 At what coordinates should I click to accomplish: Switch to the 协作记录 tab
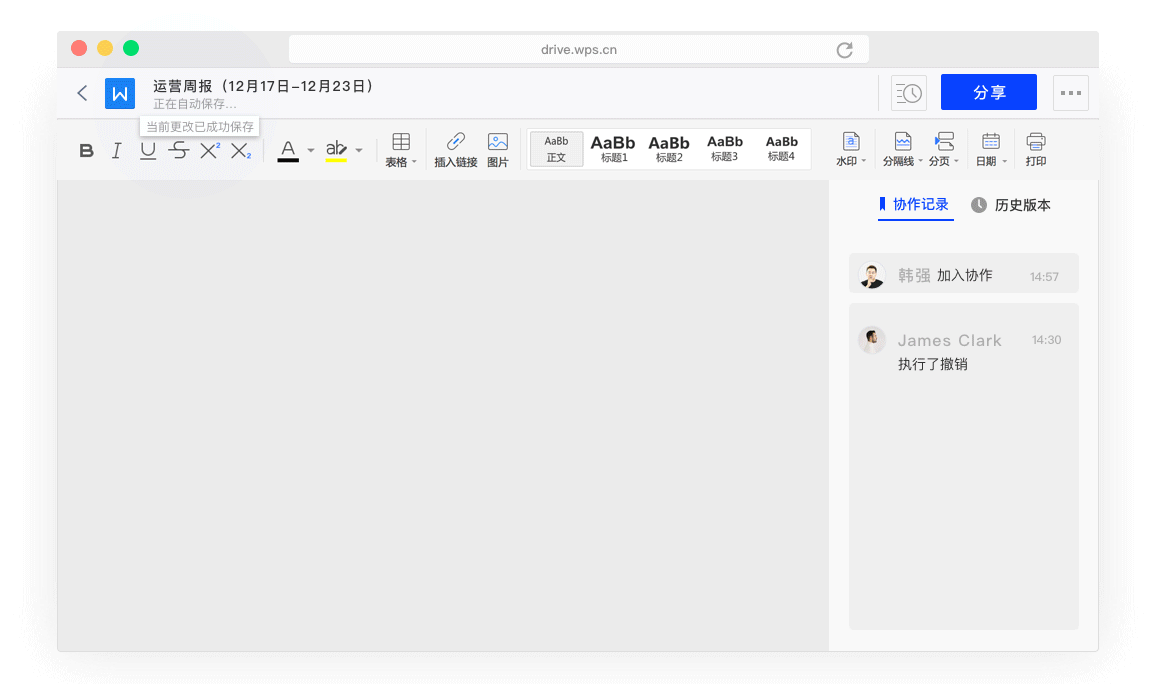tap(915, 205)
